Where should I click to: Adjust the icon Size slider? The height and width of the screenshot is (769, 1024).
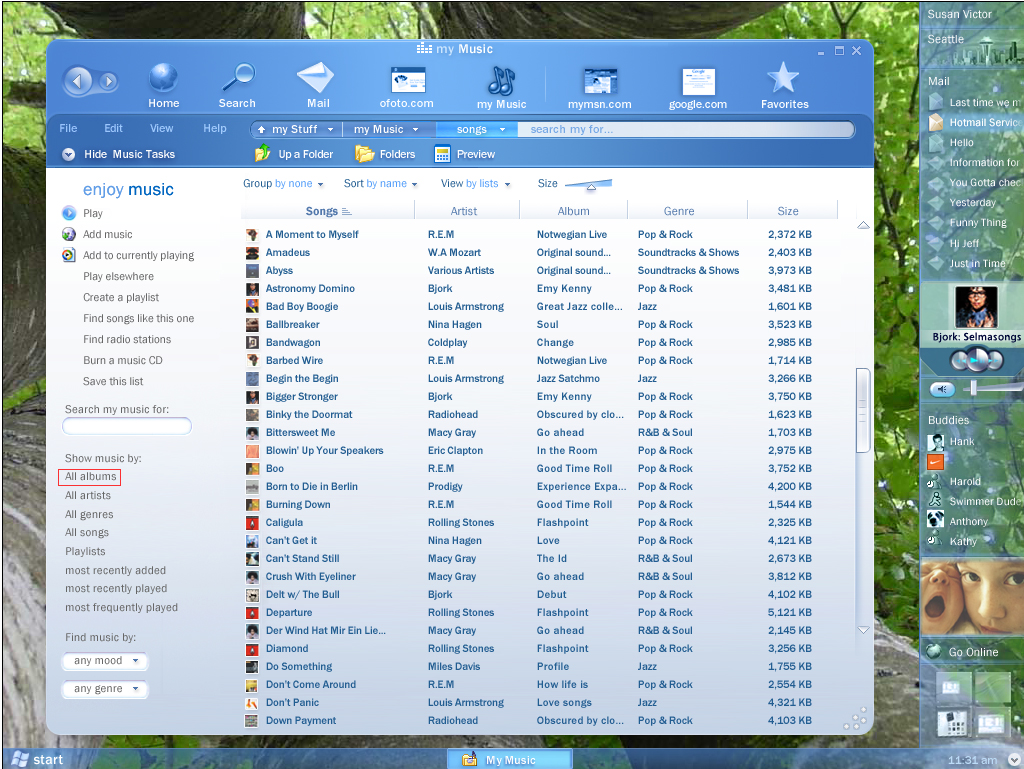pos(590,185)
